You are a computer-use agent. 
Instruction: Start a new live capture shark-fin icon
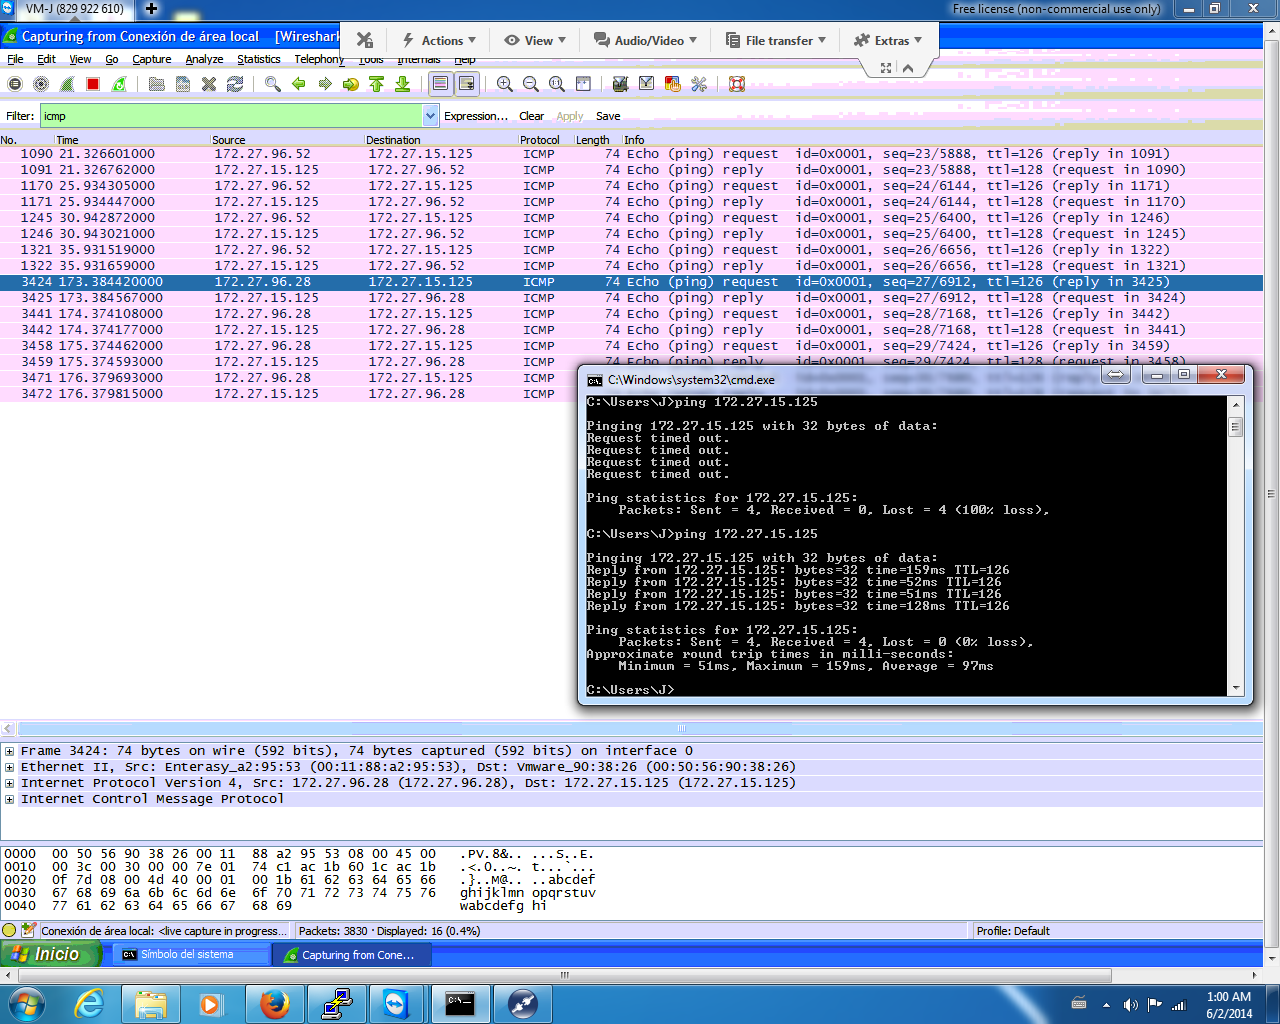click(67, 84)
